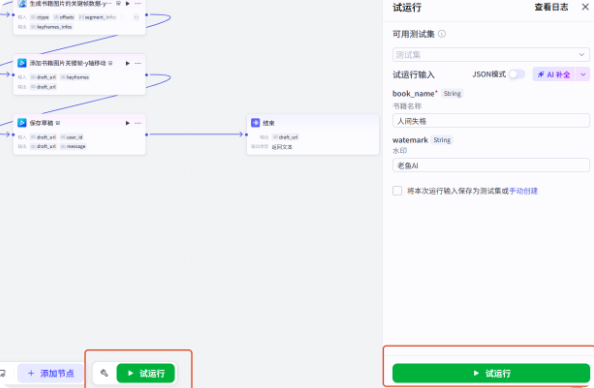Click the 结束 end node icon
The height and width of the screenshot is (388, 594).
pos(255,123)
